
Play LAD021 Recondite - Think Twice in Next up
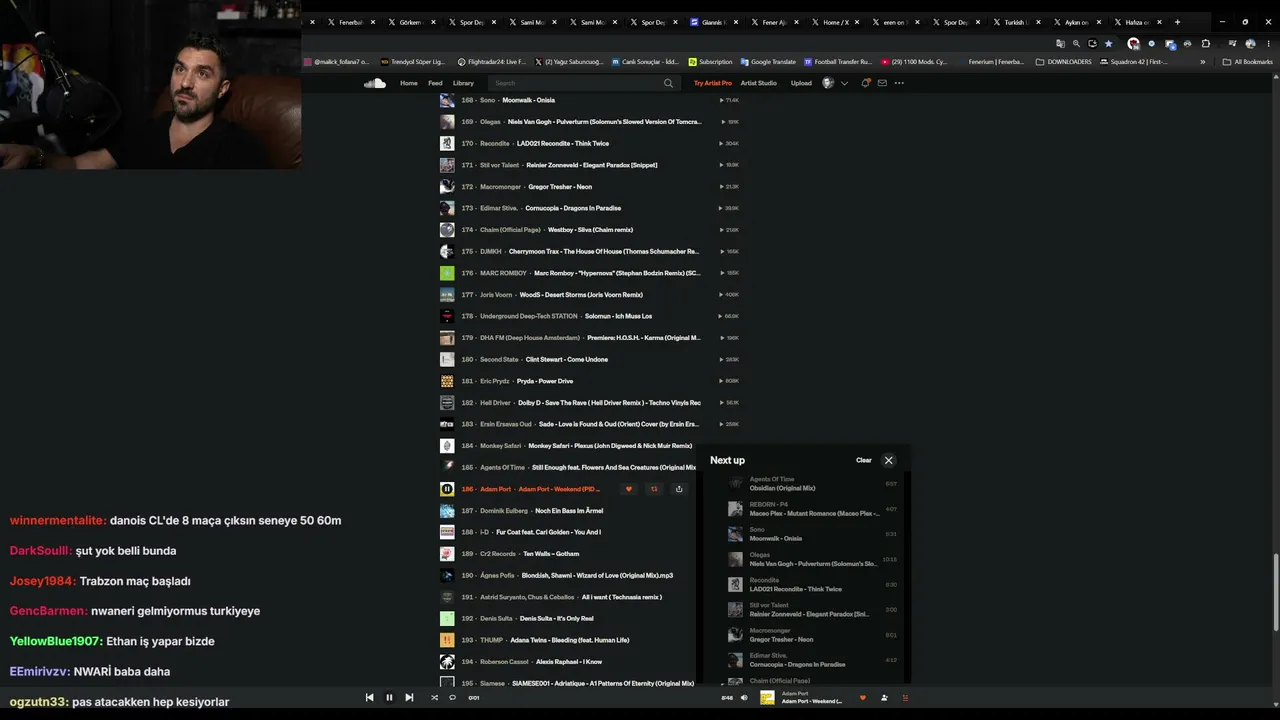click(796, 589)
